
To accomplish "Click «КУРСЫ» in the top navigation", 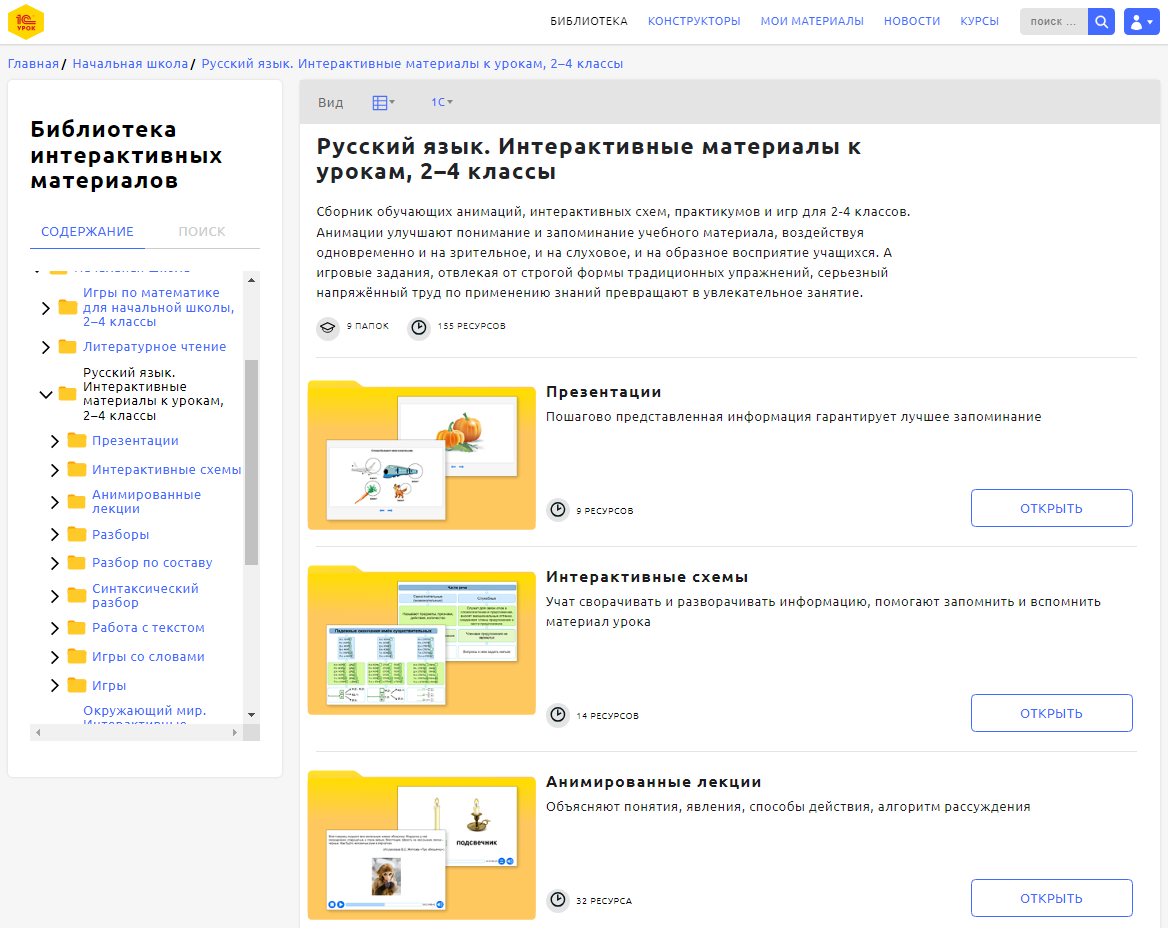I will pos(978,20).
